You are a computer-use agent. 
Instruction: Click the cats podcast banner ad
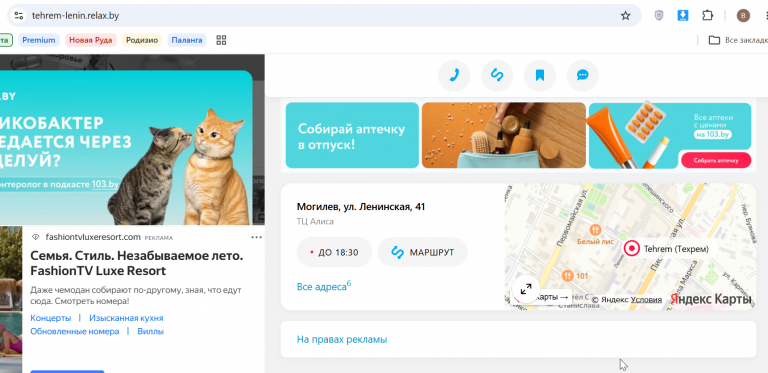point(126,148)
